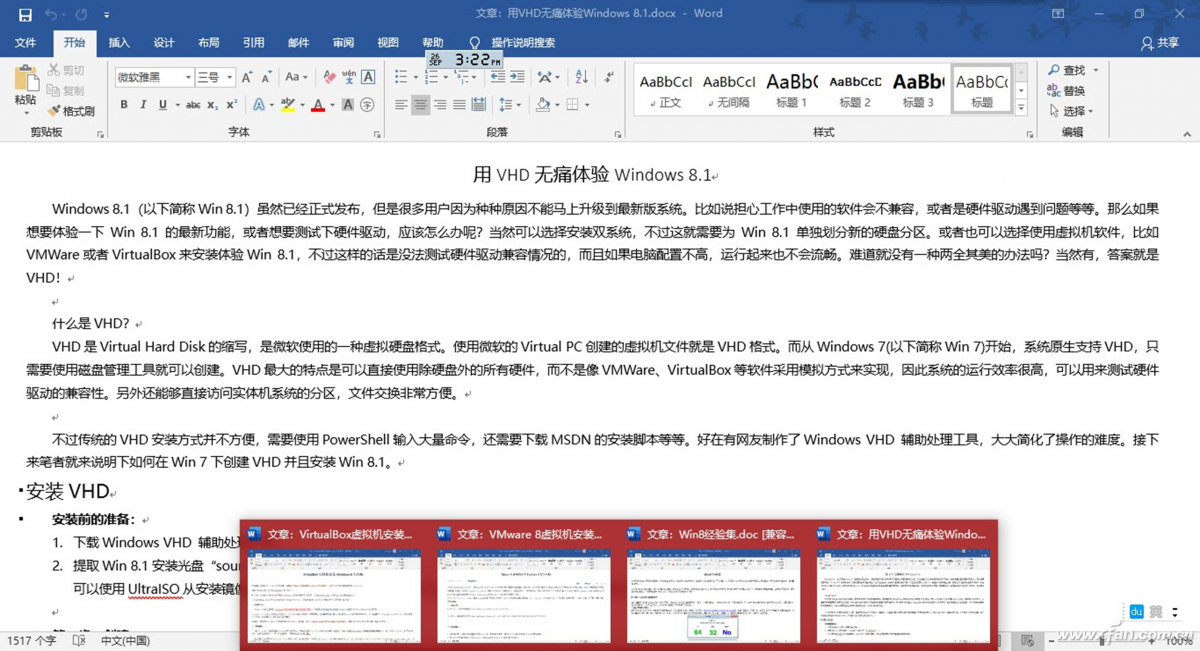Image resolution: width=1200 pixels, height=651 pixels.
Task: Click the Grow Font (larger A) icon
Action: pos(247,77)
